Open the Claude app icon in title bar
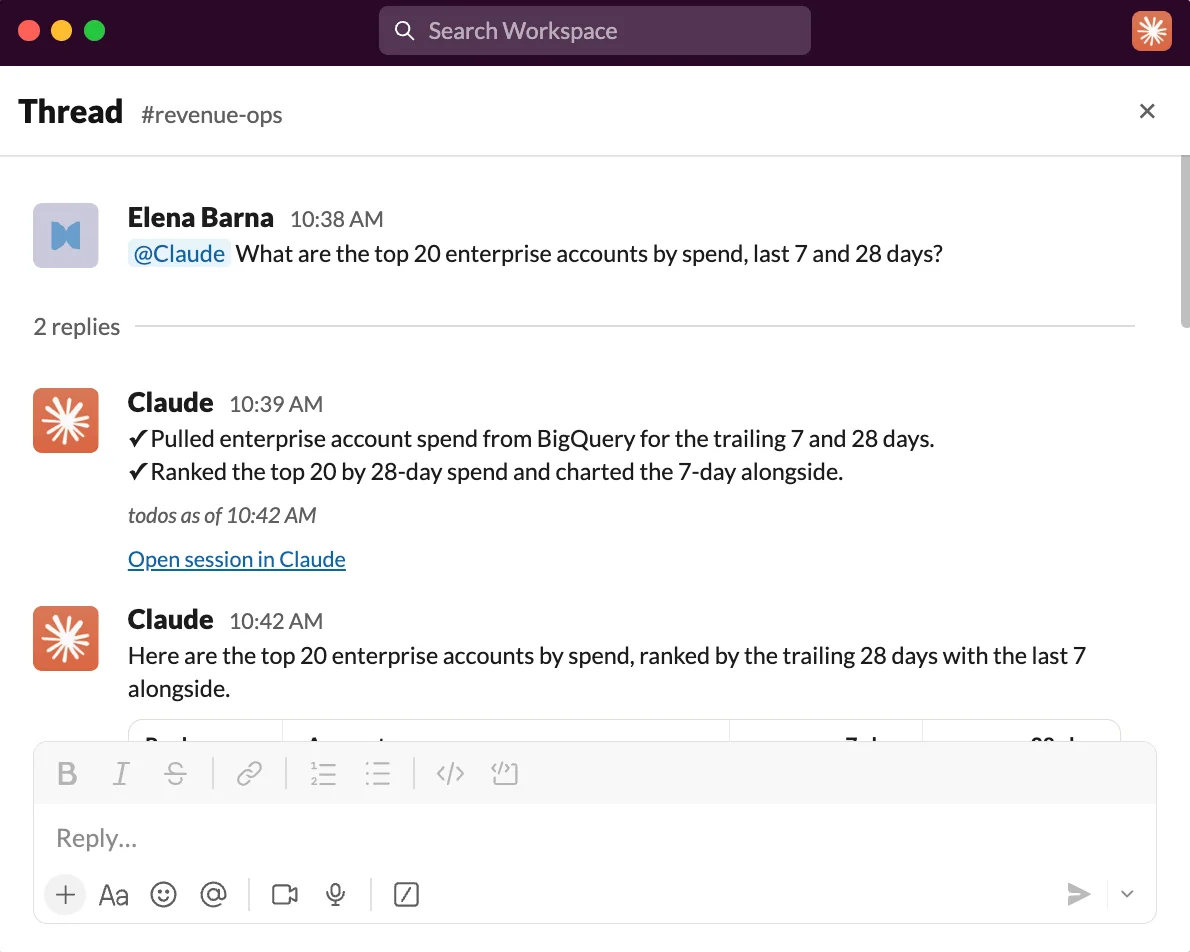The width and height of the screenshot is (1190, 952). [x=1151, y=30]
